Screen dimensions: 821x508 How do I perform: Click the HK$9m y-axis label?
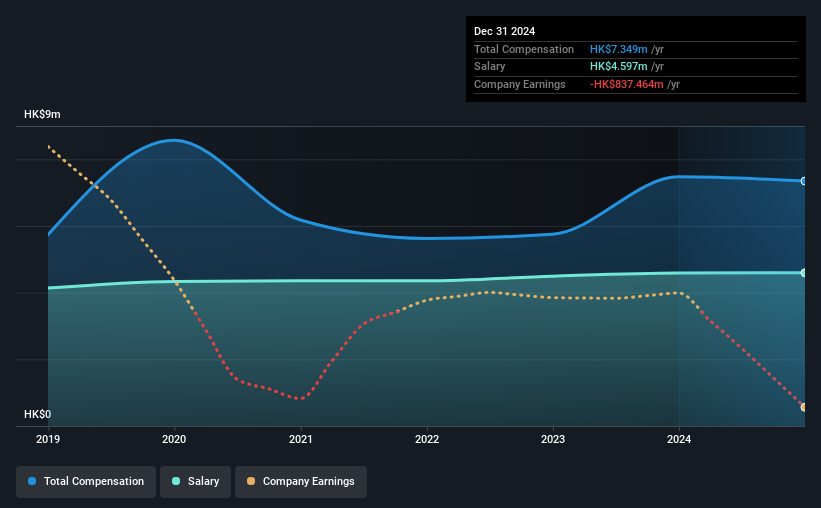(x=42, y=114)
